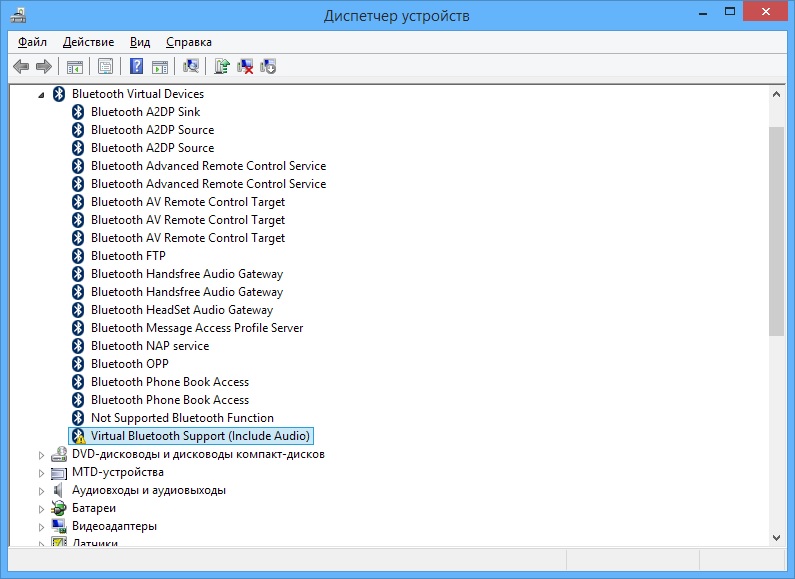Image resolution: width=795 pixels, height=579 pixels.
Task: Open Help via the blue question mark icon
Action: point(136,66)
